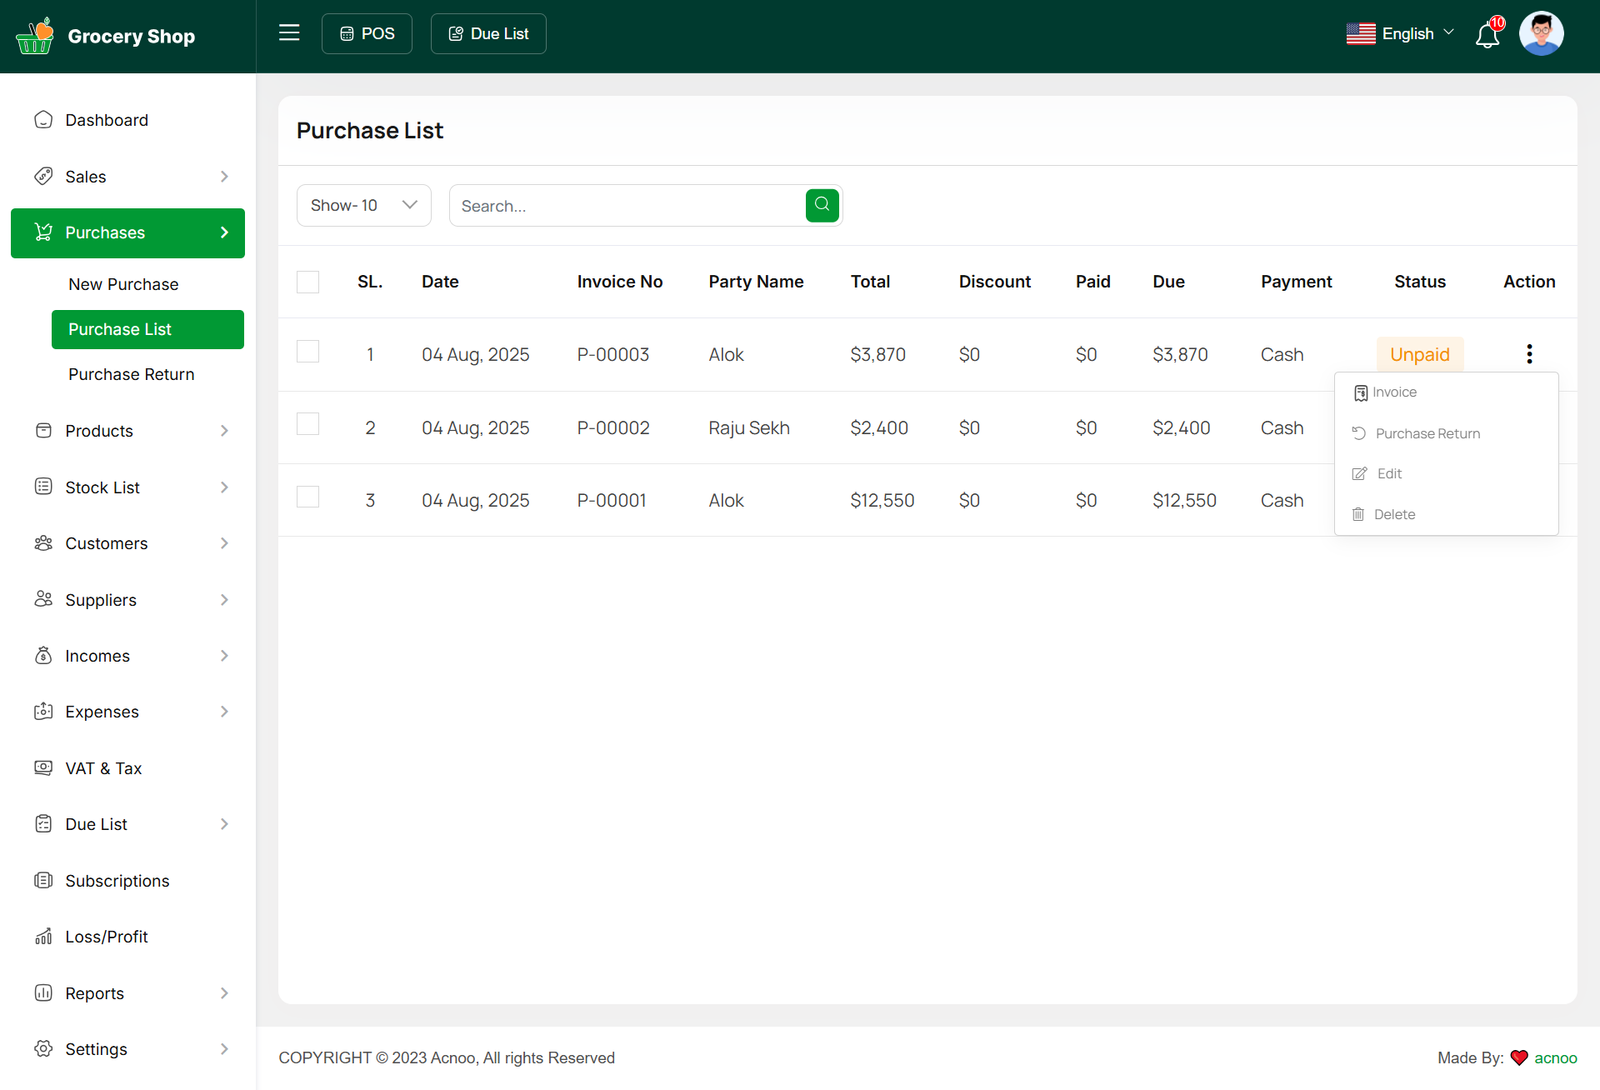Click the green search magnifier button

(821, 205)
